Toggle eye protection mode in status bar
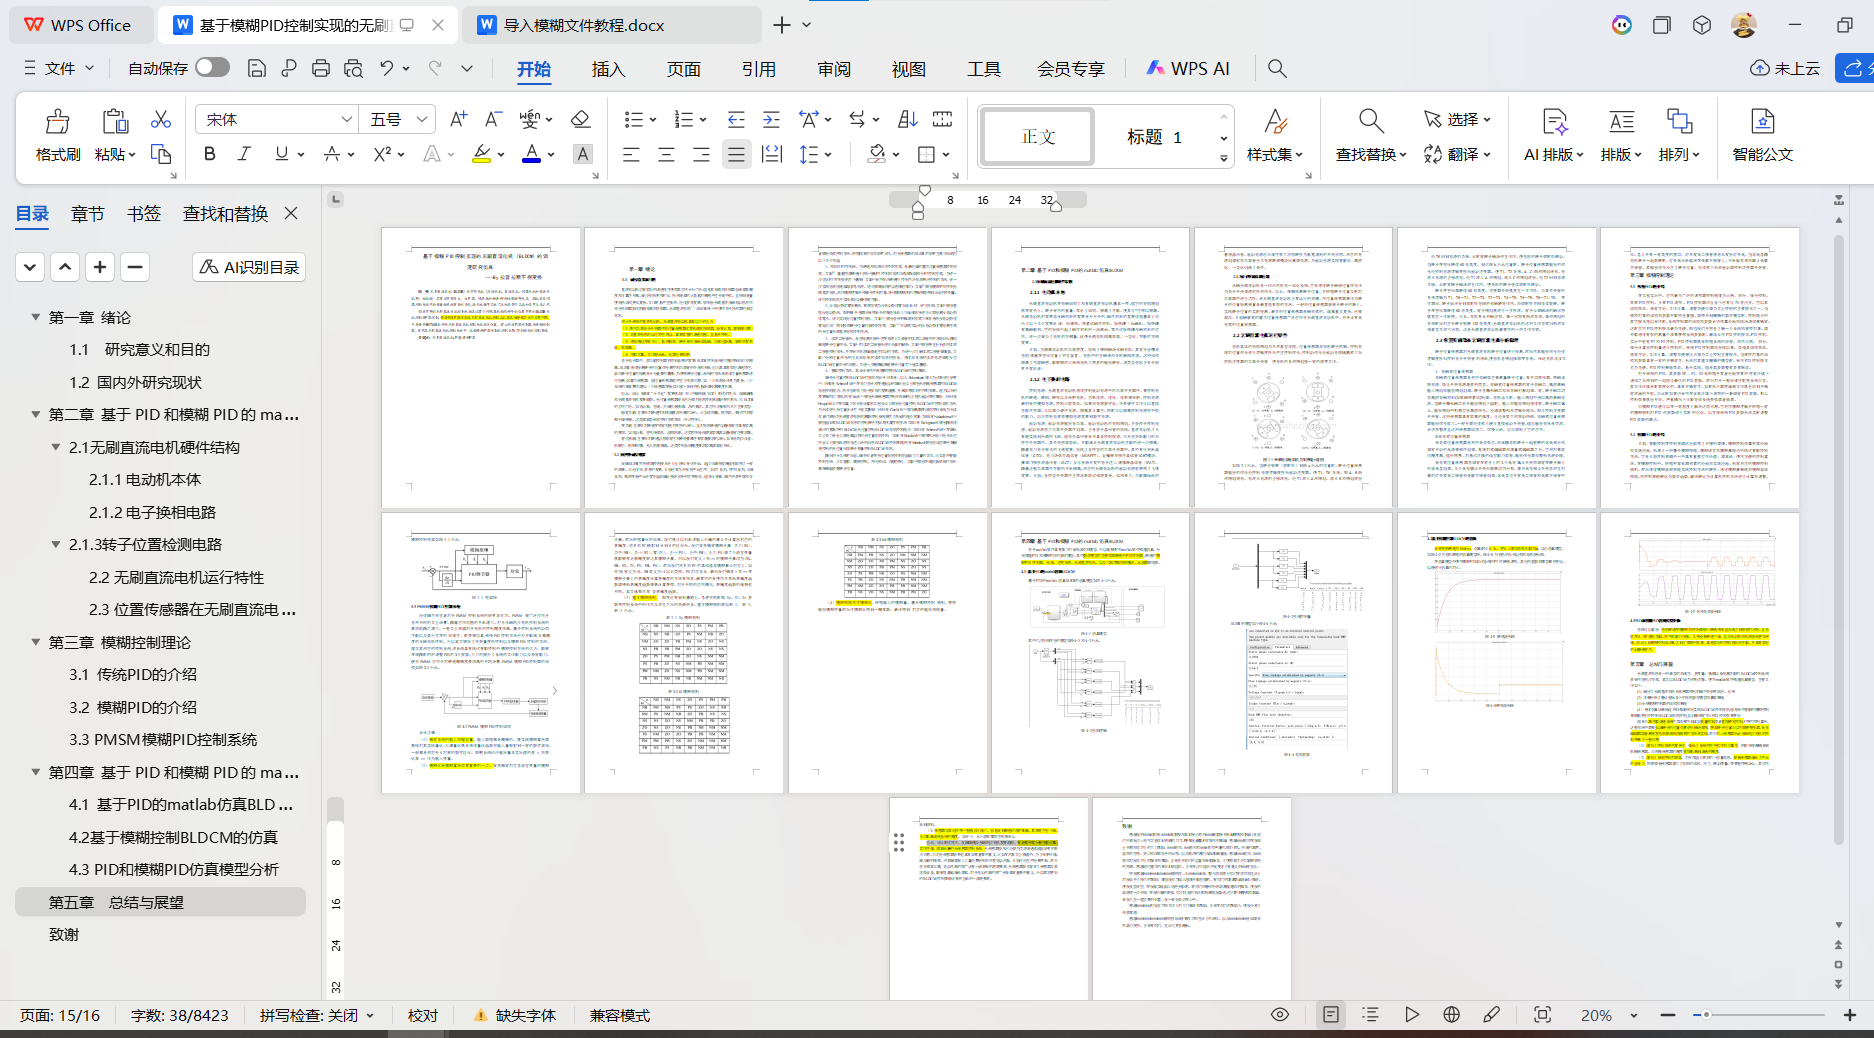This screenshot has height=1038, width=1874. pos(1279,1015)
